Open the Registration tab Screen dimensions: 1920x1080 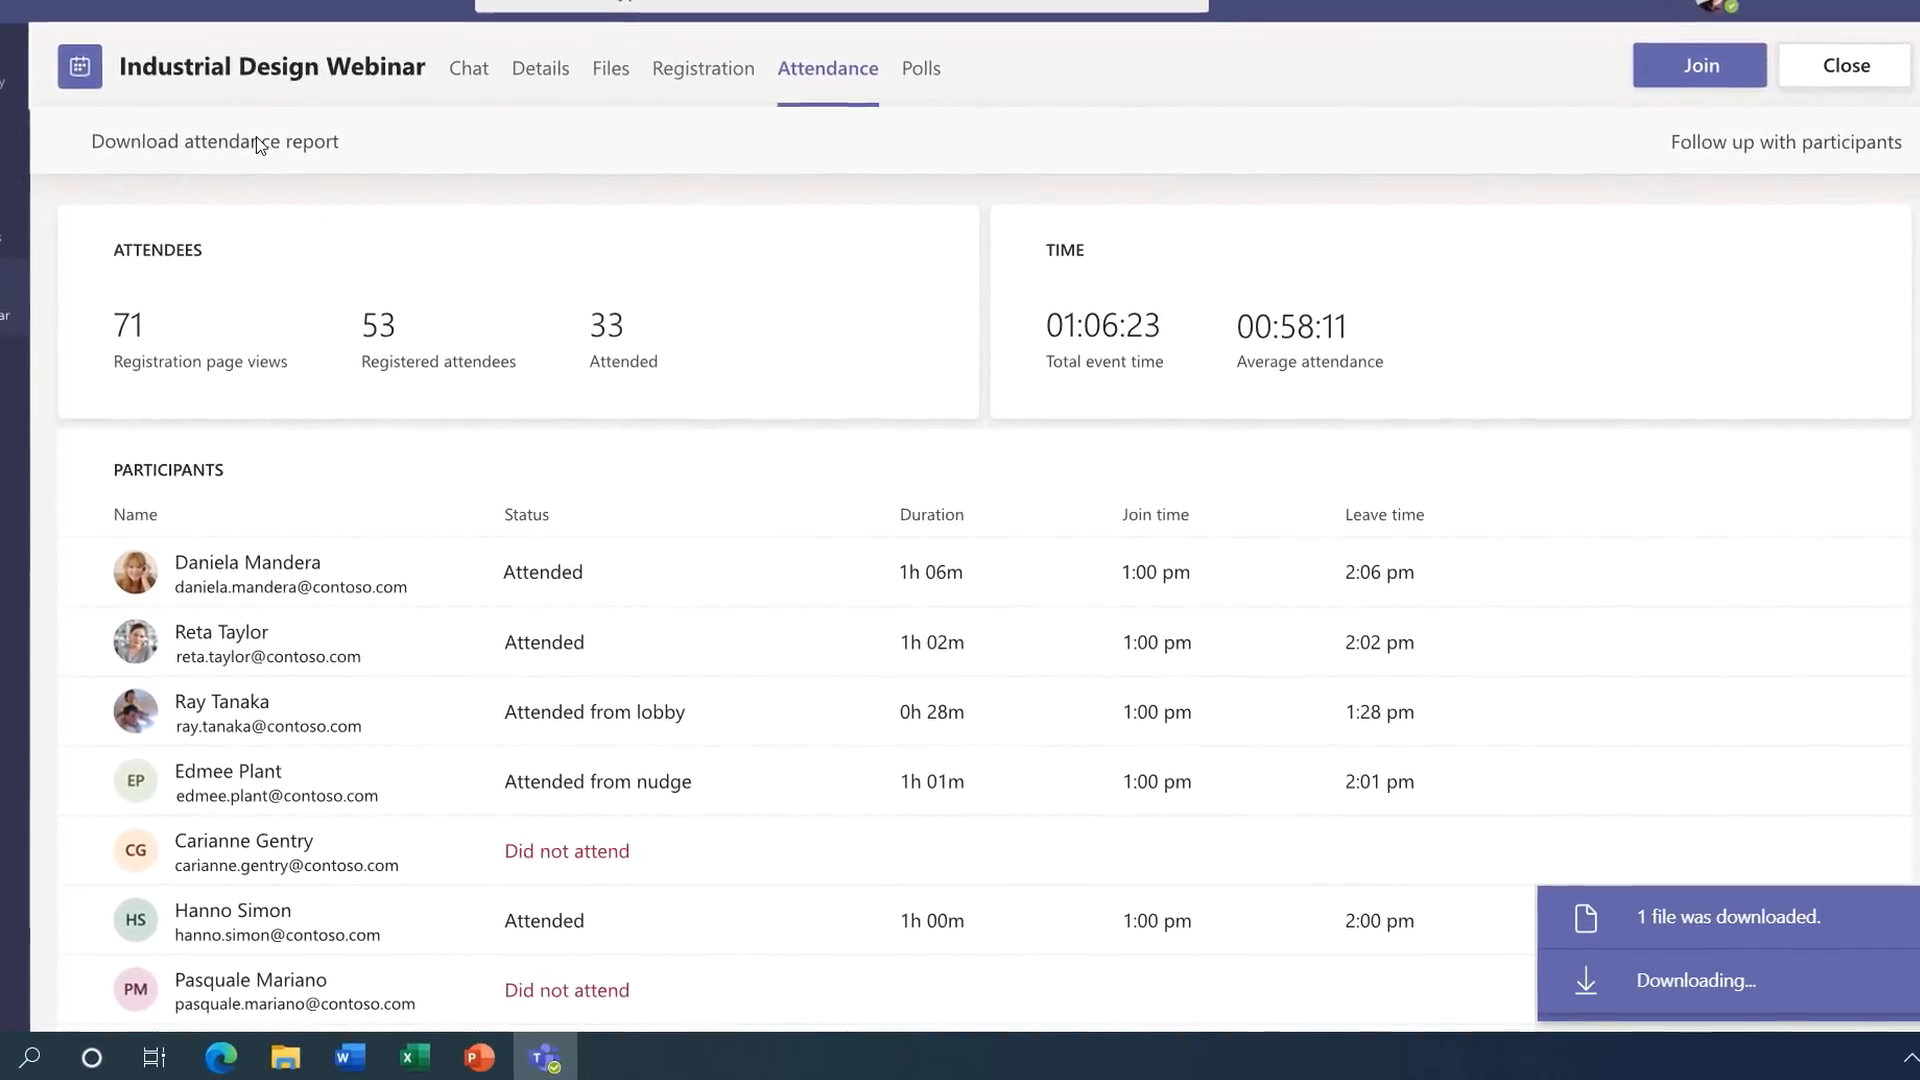coord(703,68)
